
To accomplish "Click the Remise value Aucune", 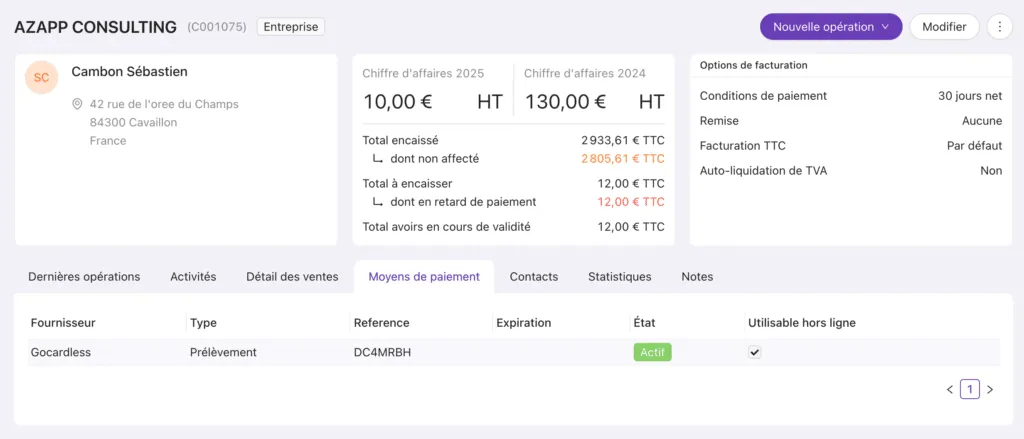I will (982, 121).
